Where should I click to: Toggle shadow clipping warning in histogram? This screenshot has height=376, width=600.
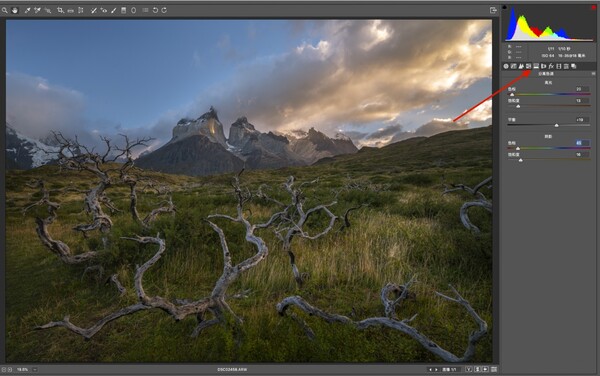pyautogui.click(x=505, y=7)
